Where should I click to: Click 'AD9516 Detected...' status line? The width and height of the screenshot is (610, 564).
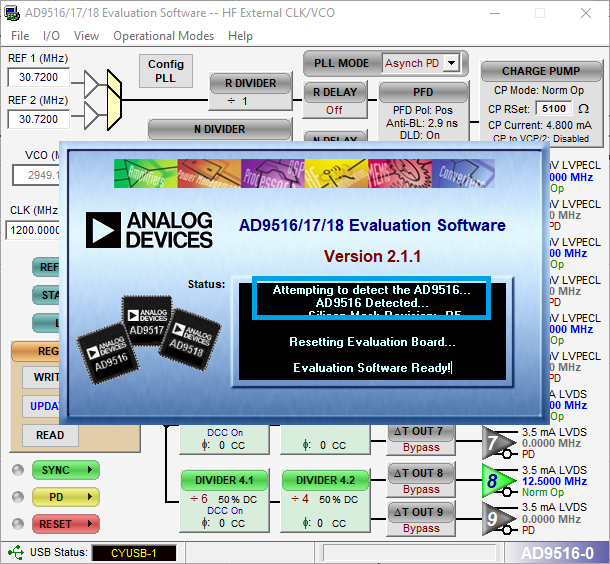tap(372, 303)
